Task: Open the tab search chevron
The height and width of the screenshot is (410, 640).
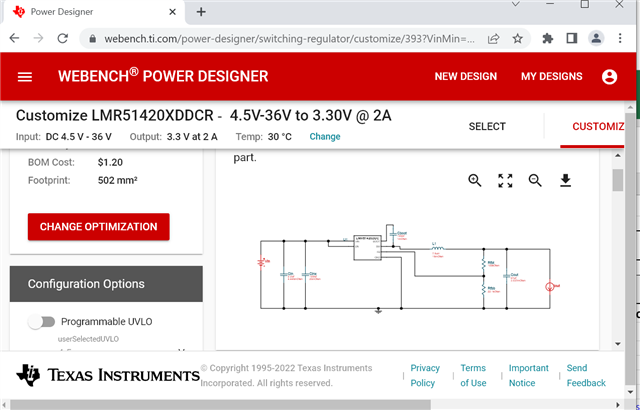Action: [x=516, y=4]
